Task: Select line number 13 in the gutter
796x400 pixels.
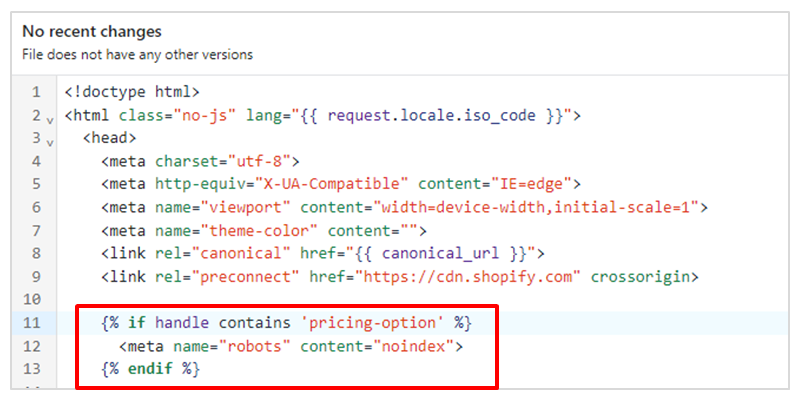Action: coord(31,369)
